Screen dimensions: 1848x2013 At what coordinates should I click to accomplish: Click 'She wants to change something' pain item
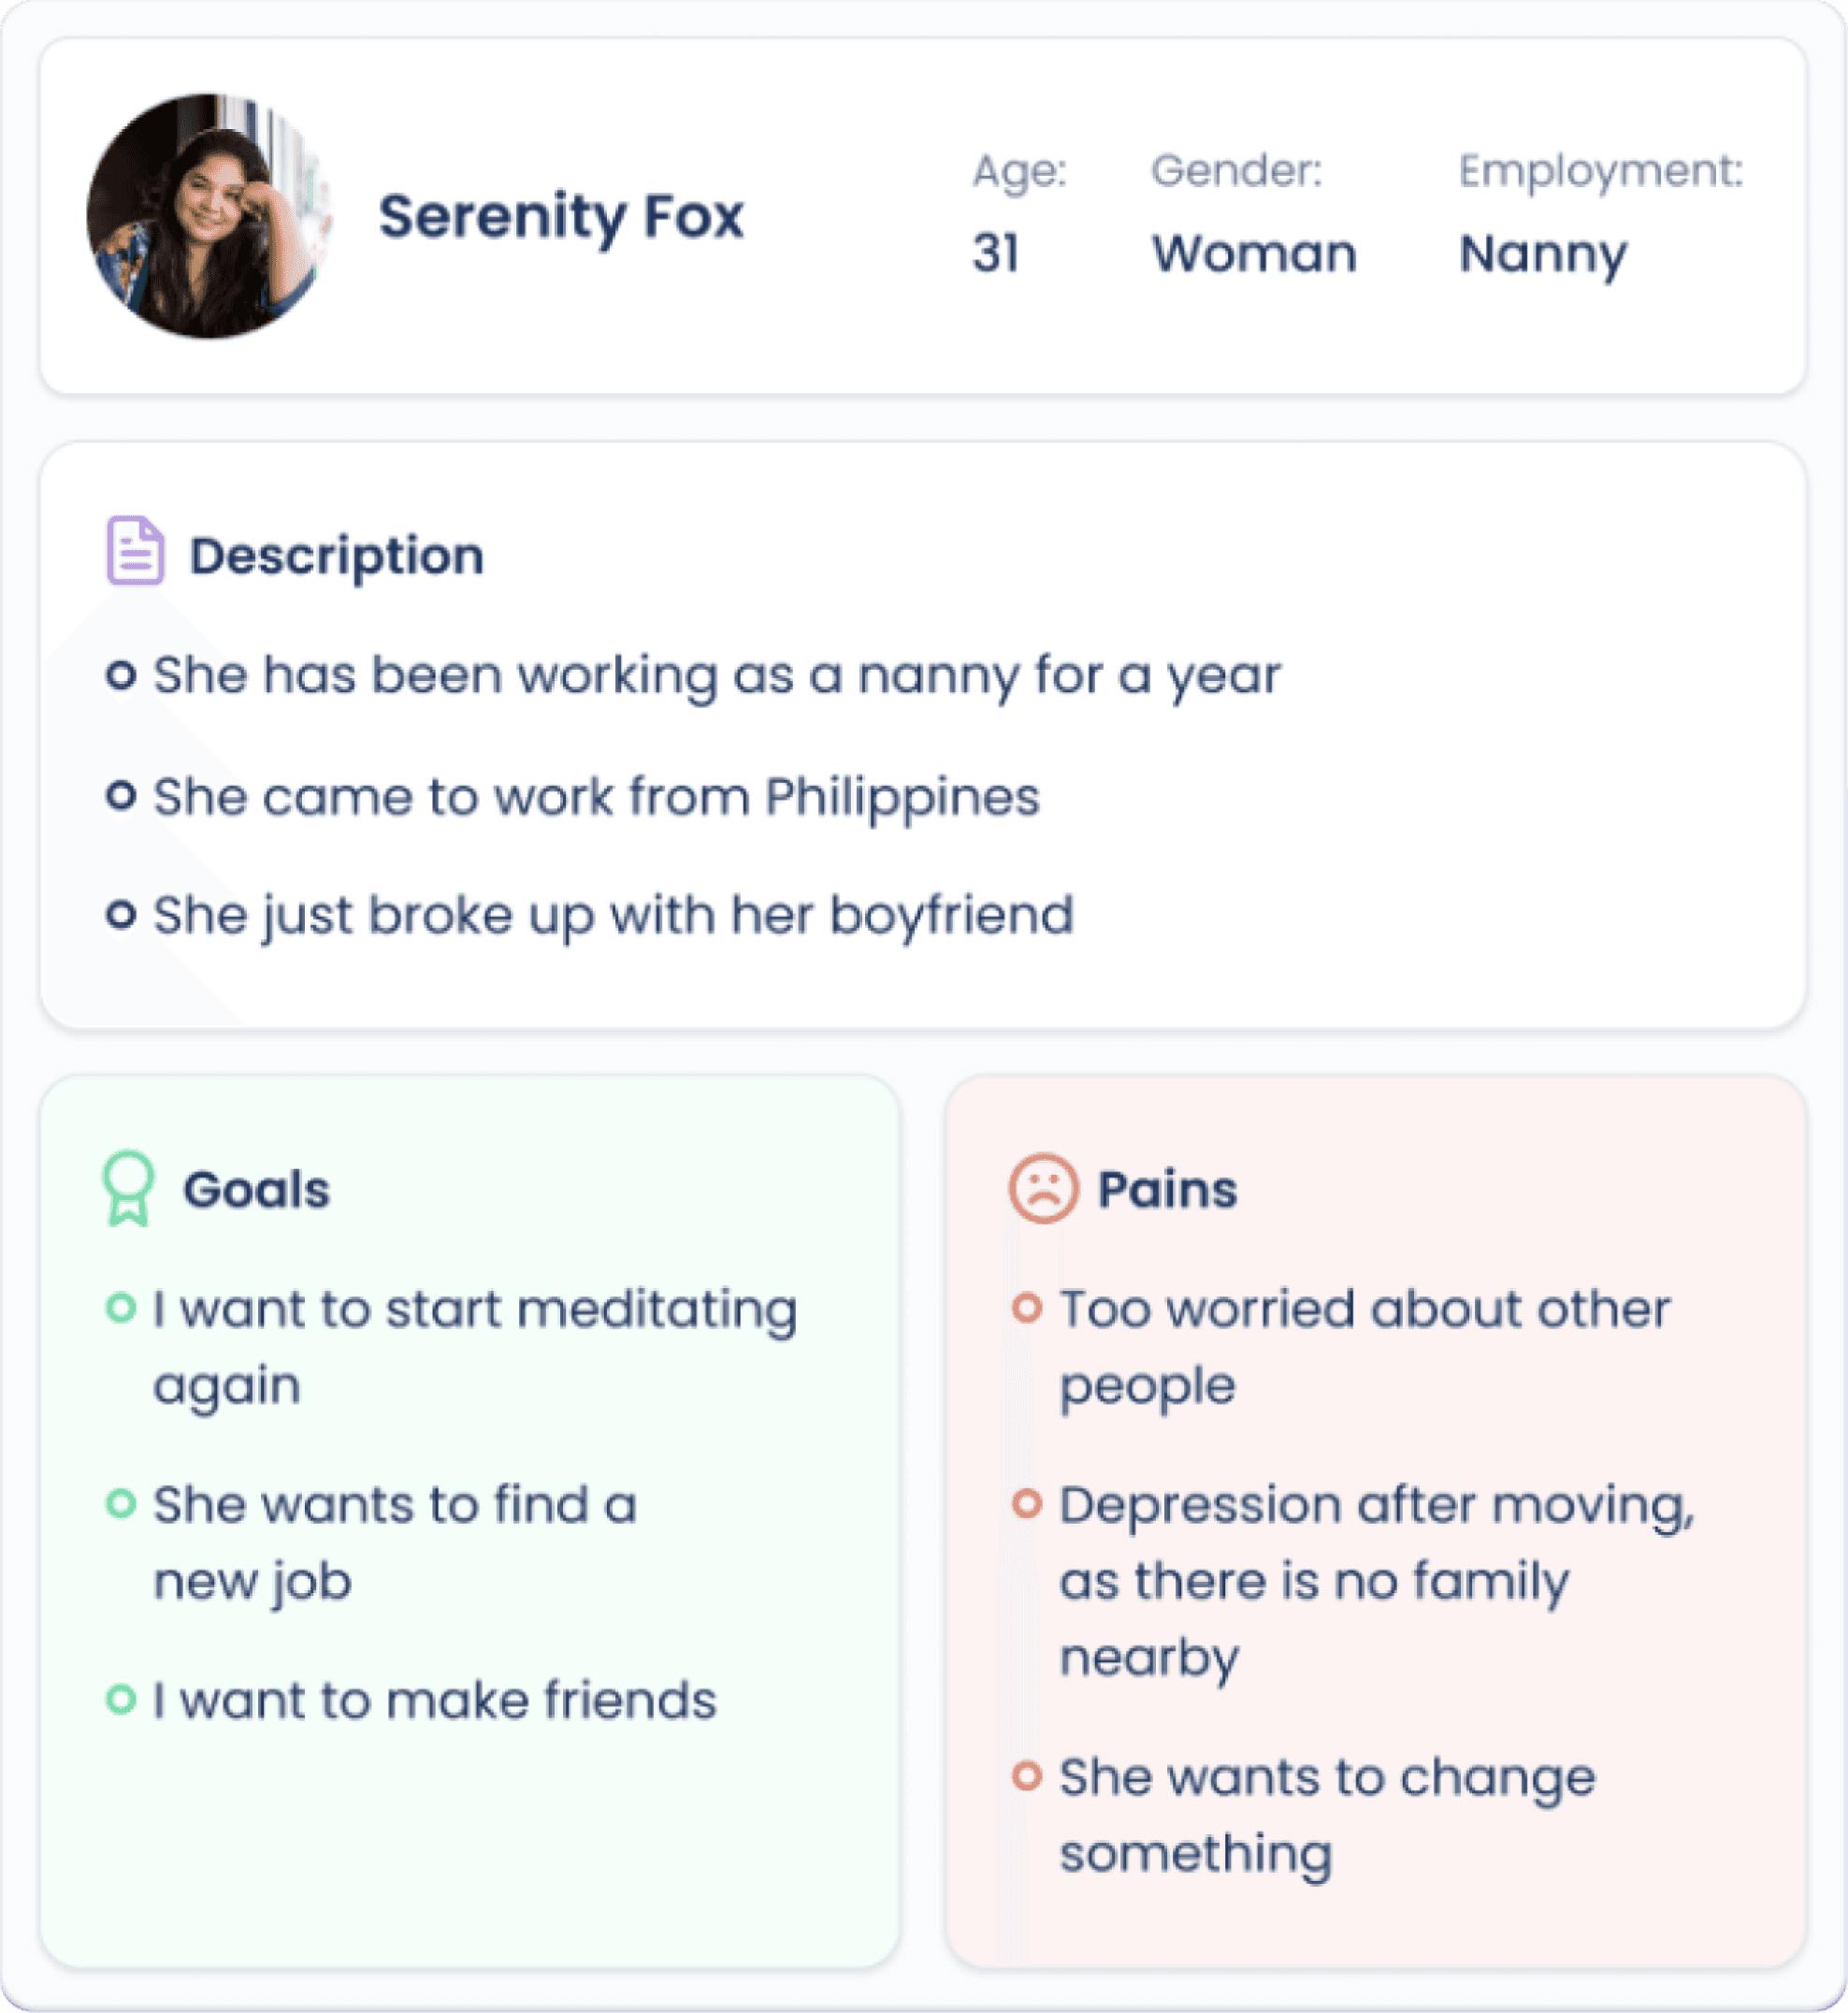click(x=1327, y=1816)
